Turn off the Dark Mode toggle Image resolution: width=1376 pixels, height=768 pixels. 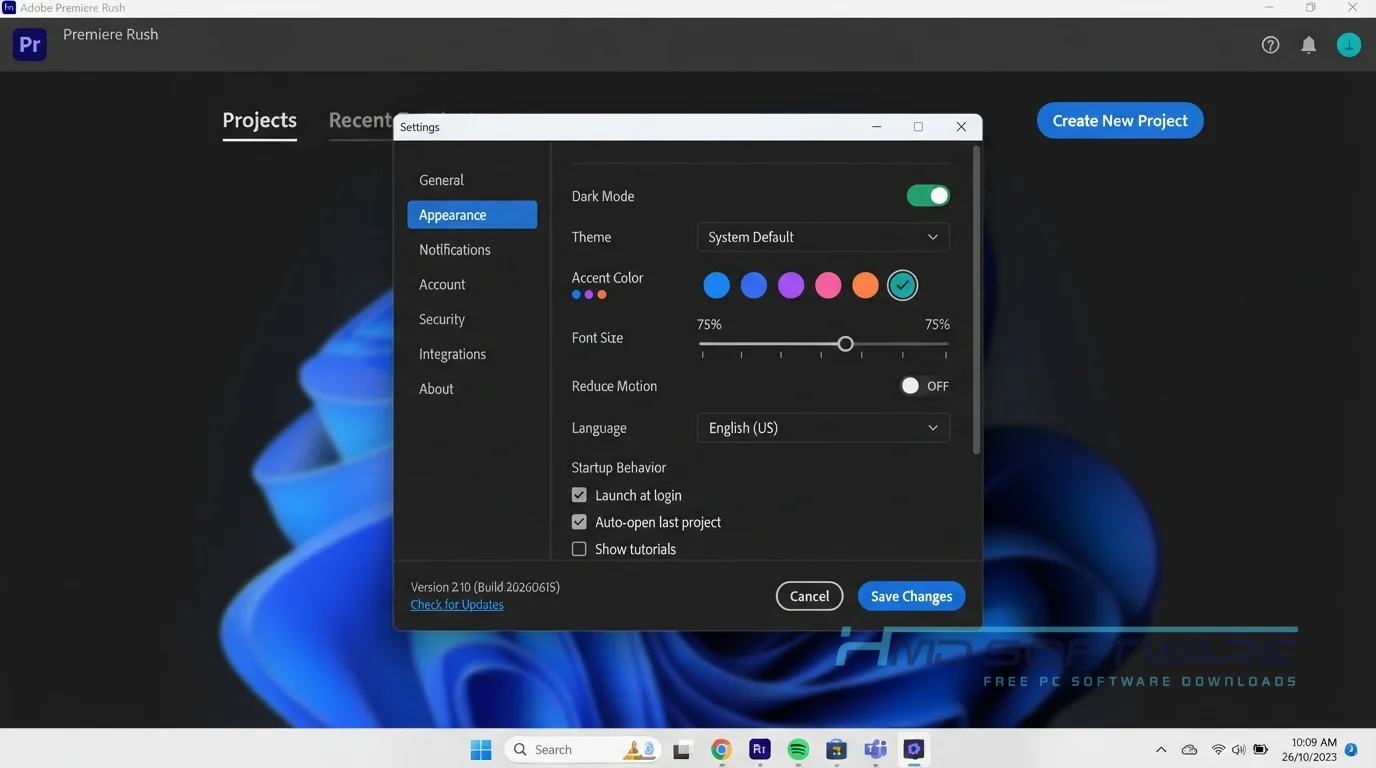(928, 196)
